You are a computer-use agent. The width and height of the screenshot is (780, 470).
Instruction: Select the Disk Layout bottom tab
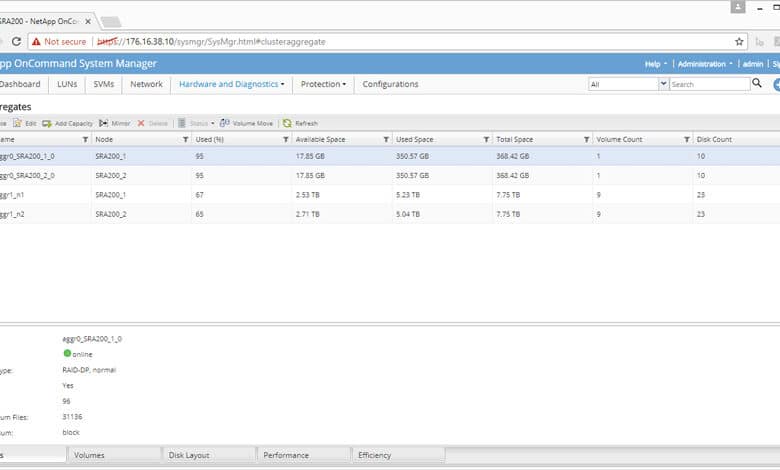(209, 455)
